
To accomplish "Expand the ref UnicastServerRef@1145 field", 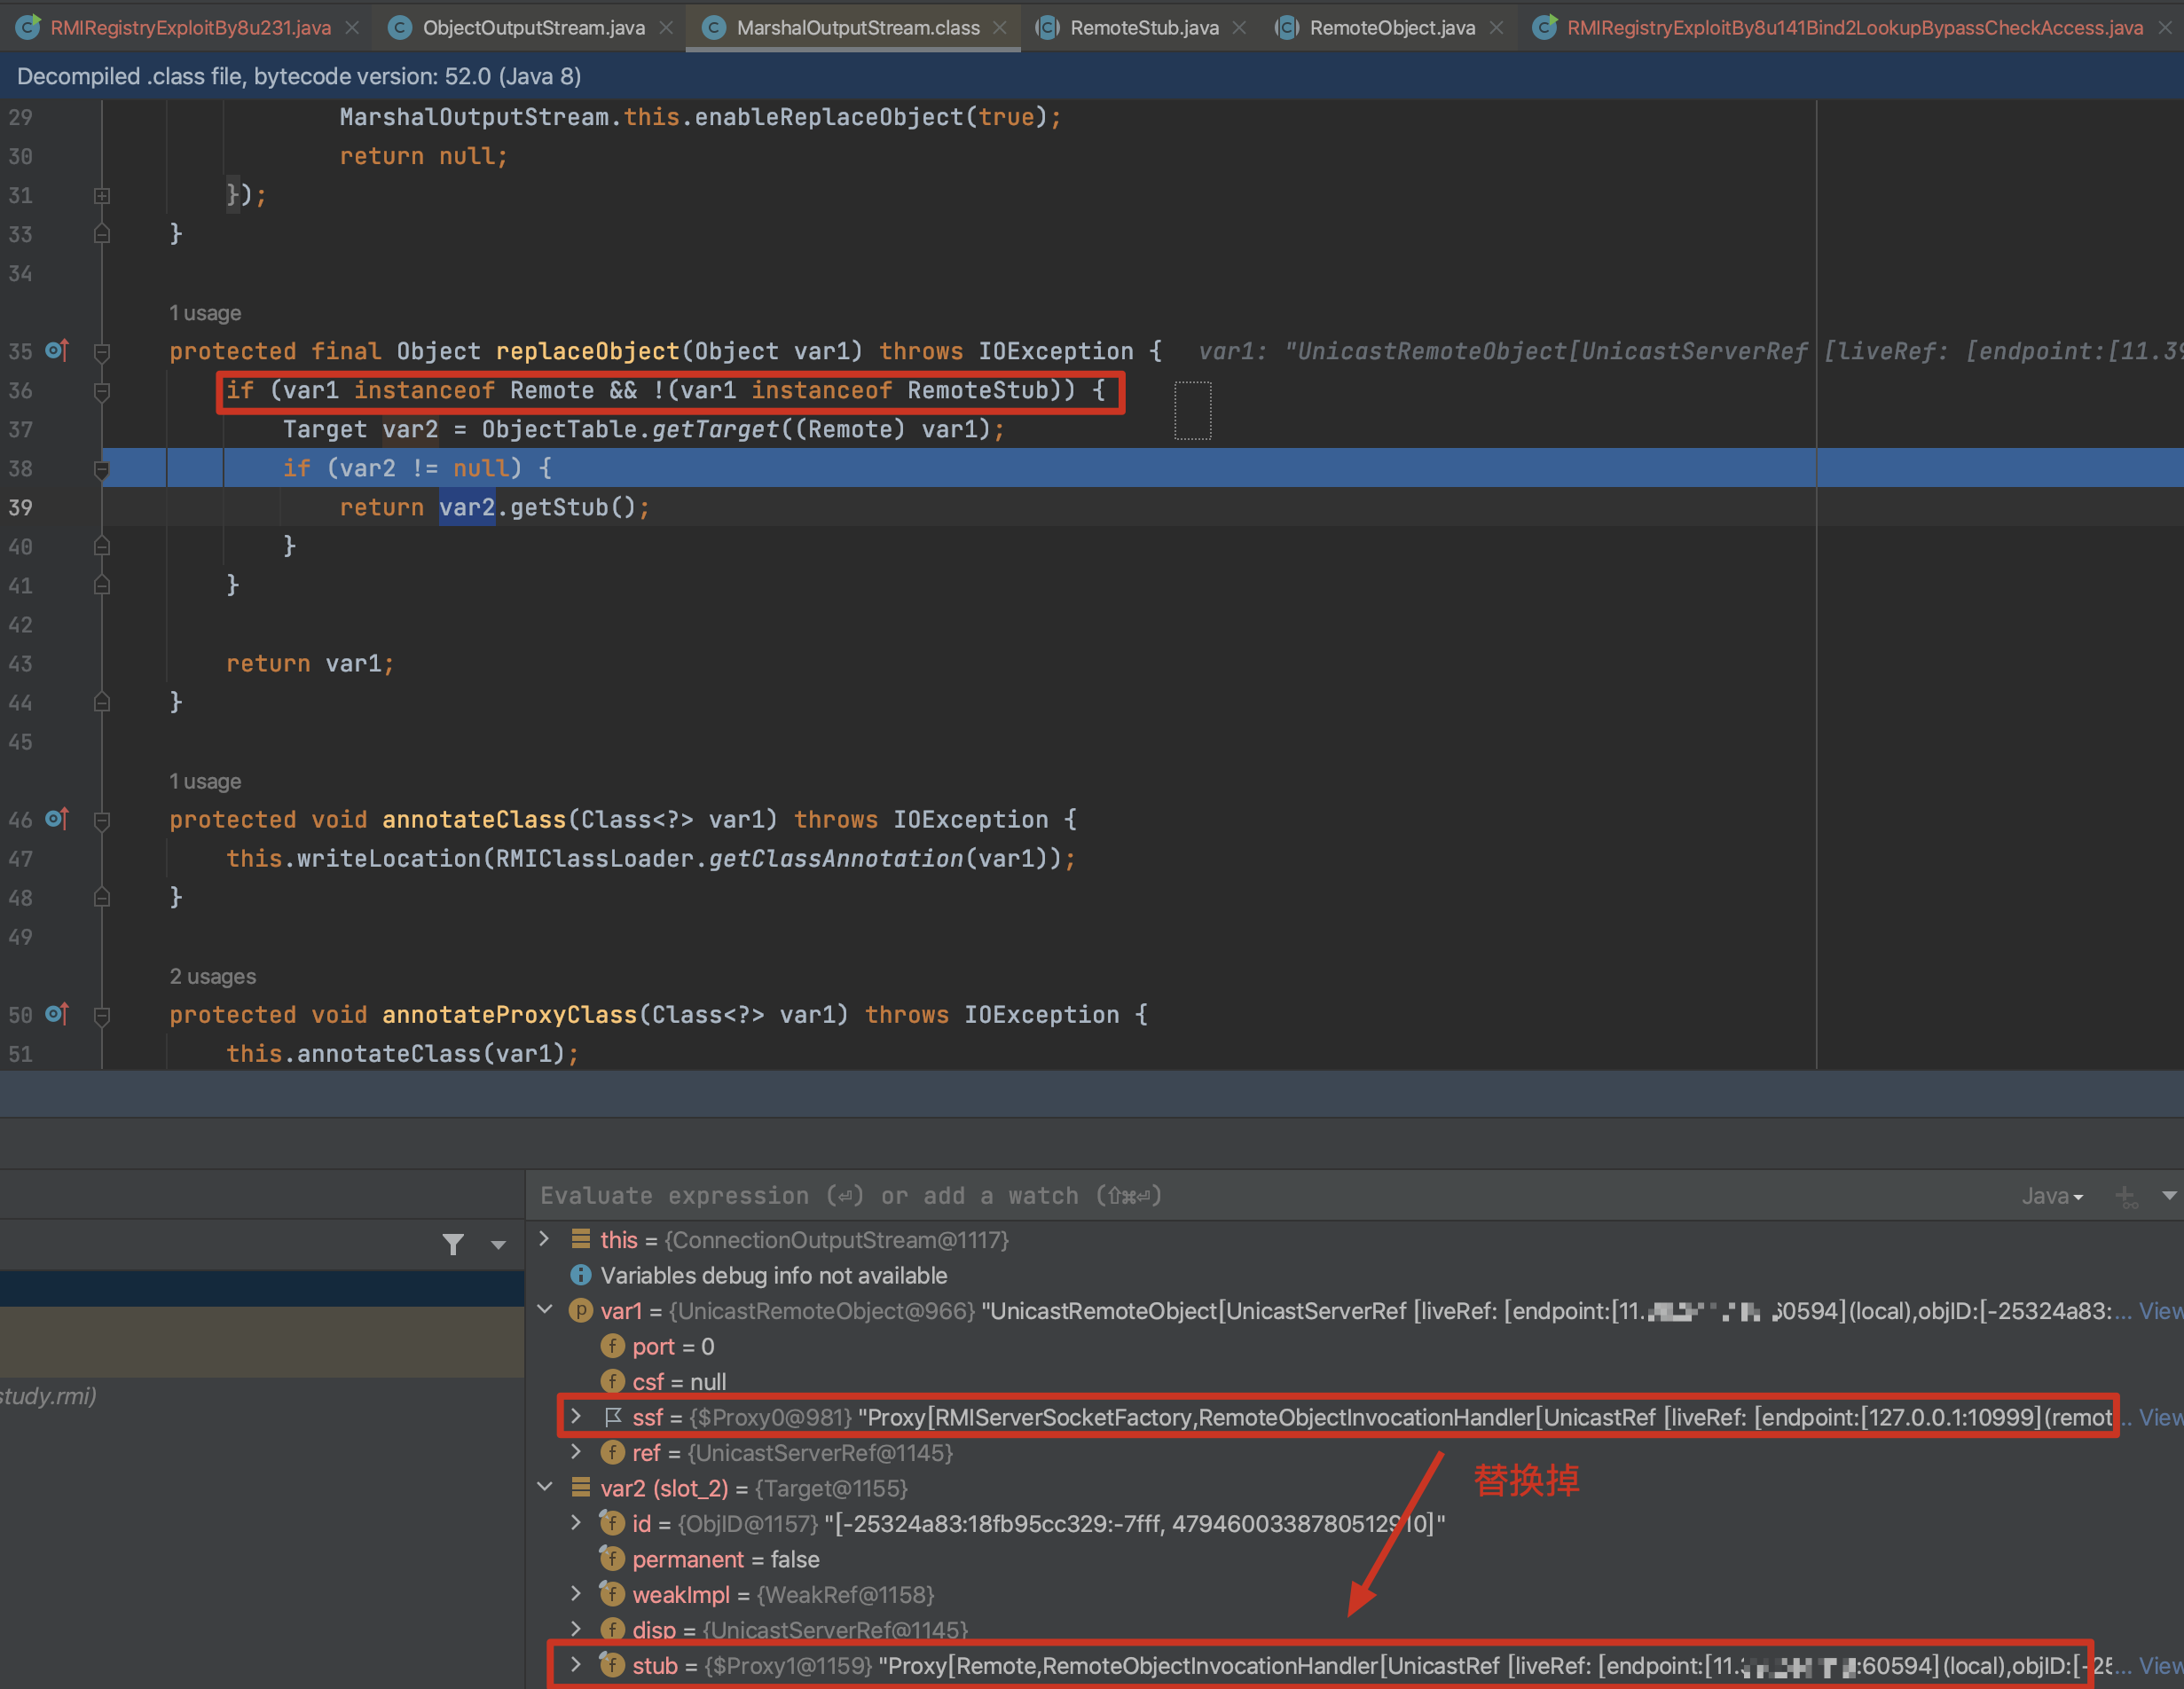I will pyautogui.click(x=576, y=1452).
